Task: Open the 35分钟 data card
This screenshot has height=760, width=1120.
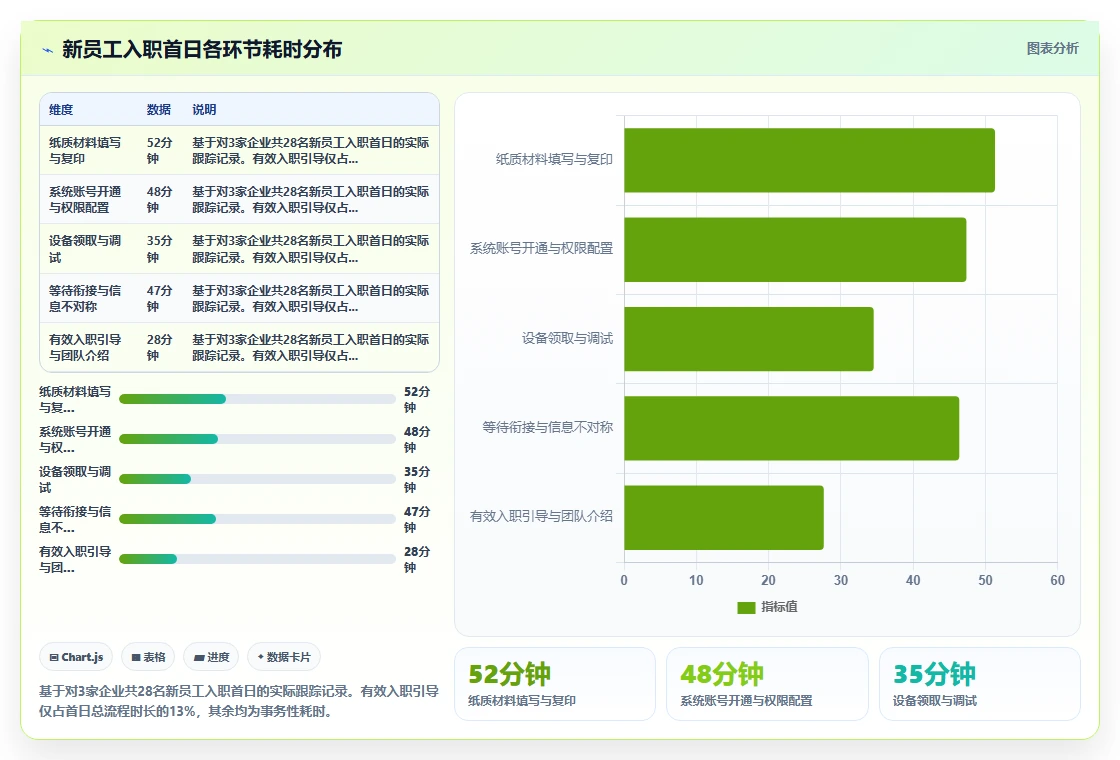Action: [x=979, y=684]
